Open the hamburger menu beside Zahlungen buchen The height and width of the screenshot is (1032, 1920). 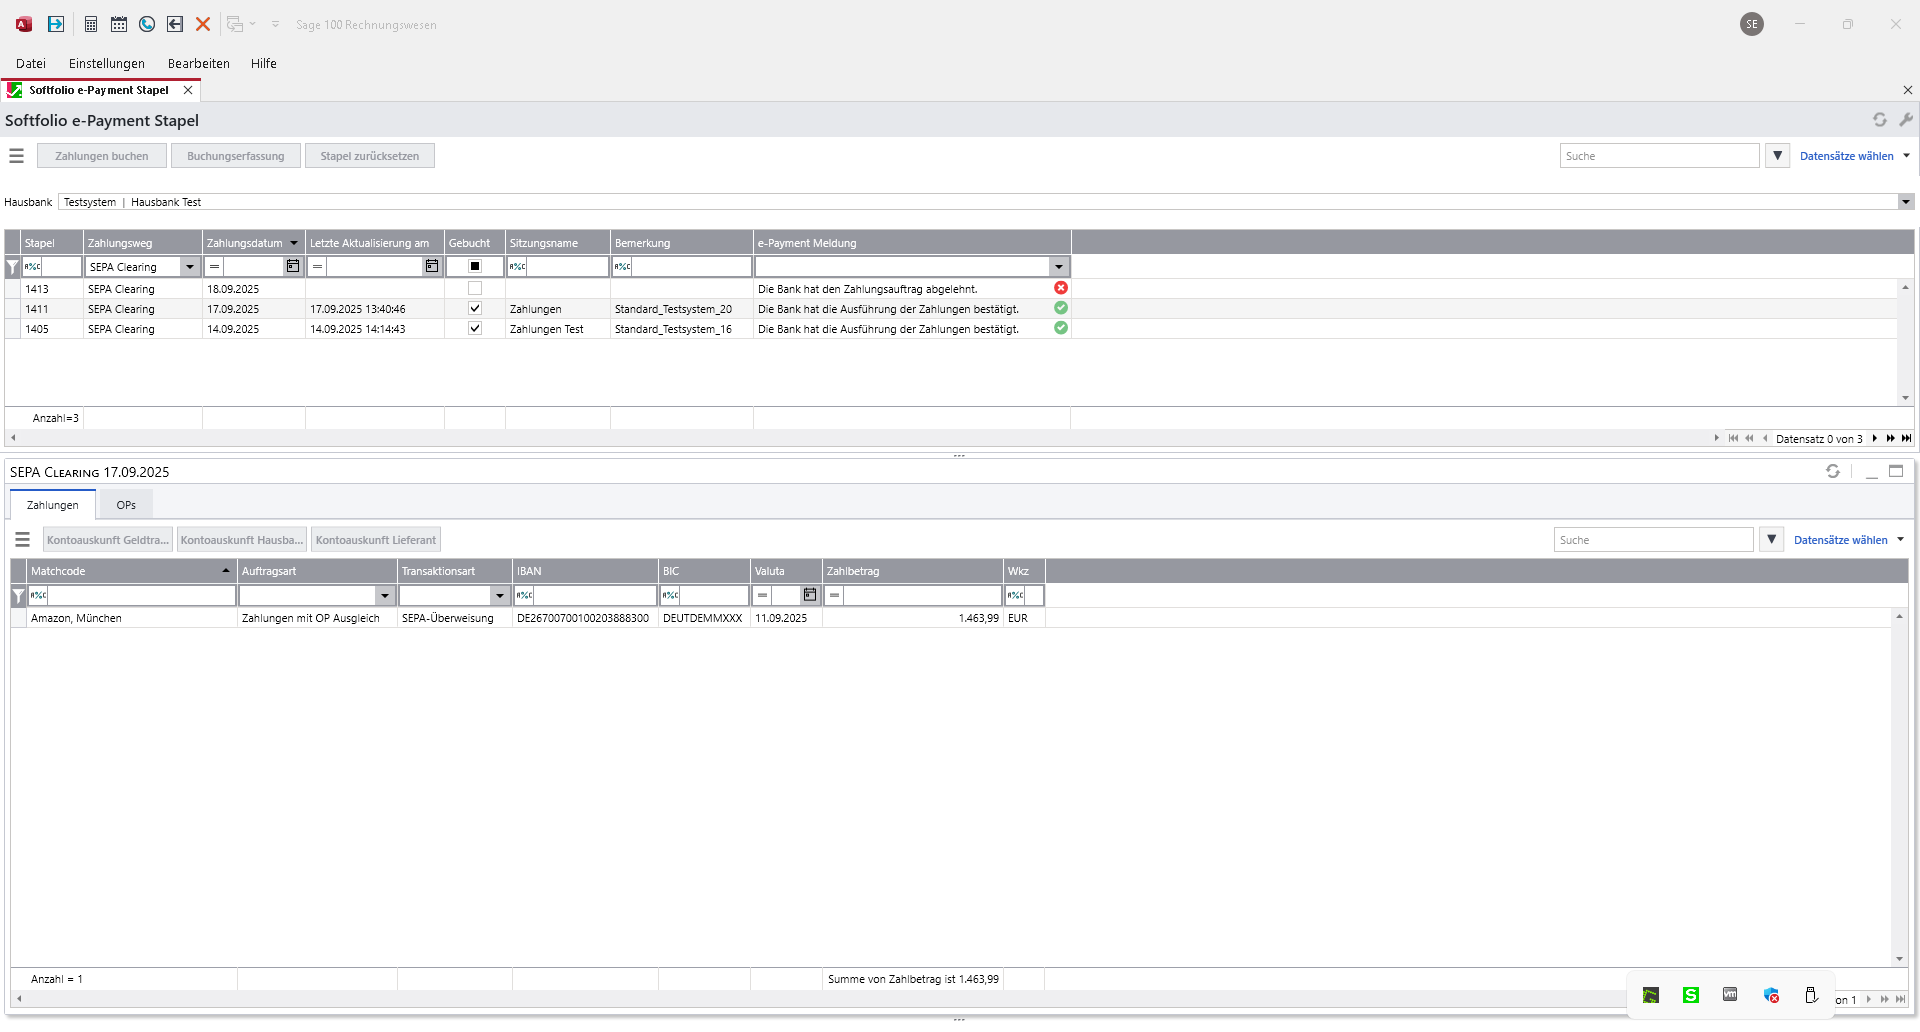click(x=16, y=156)
